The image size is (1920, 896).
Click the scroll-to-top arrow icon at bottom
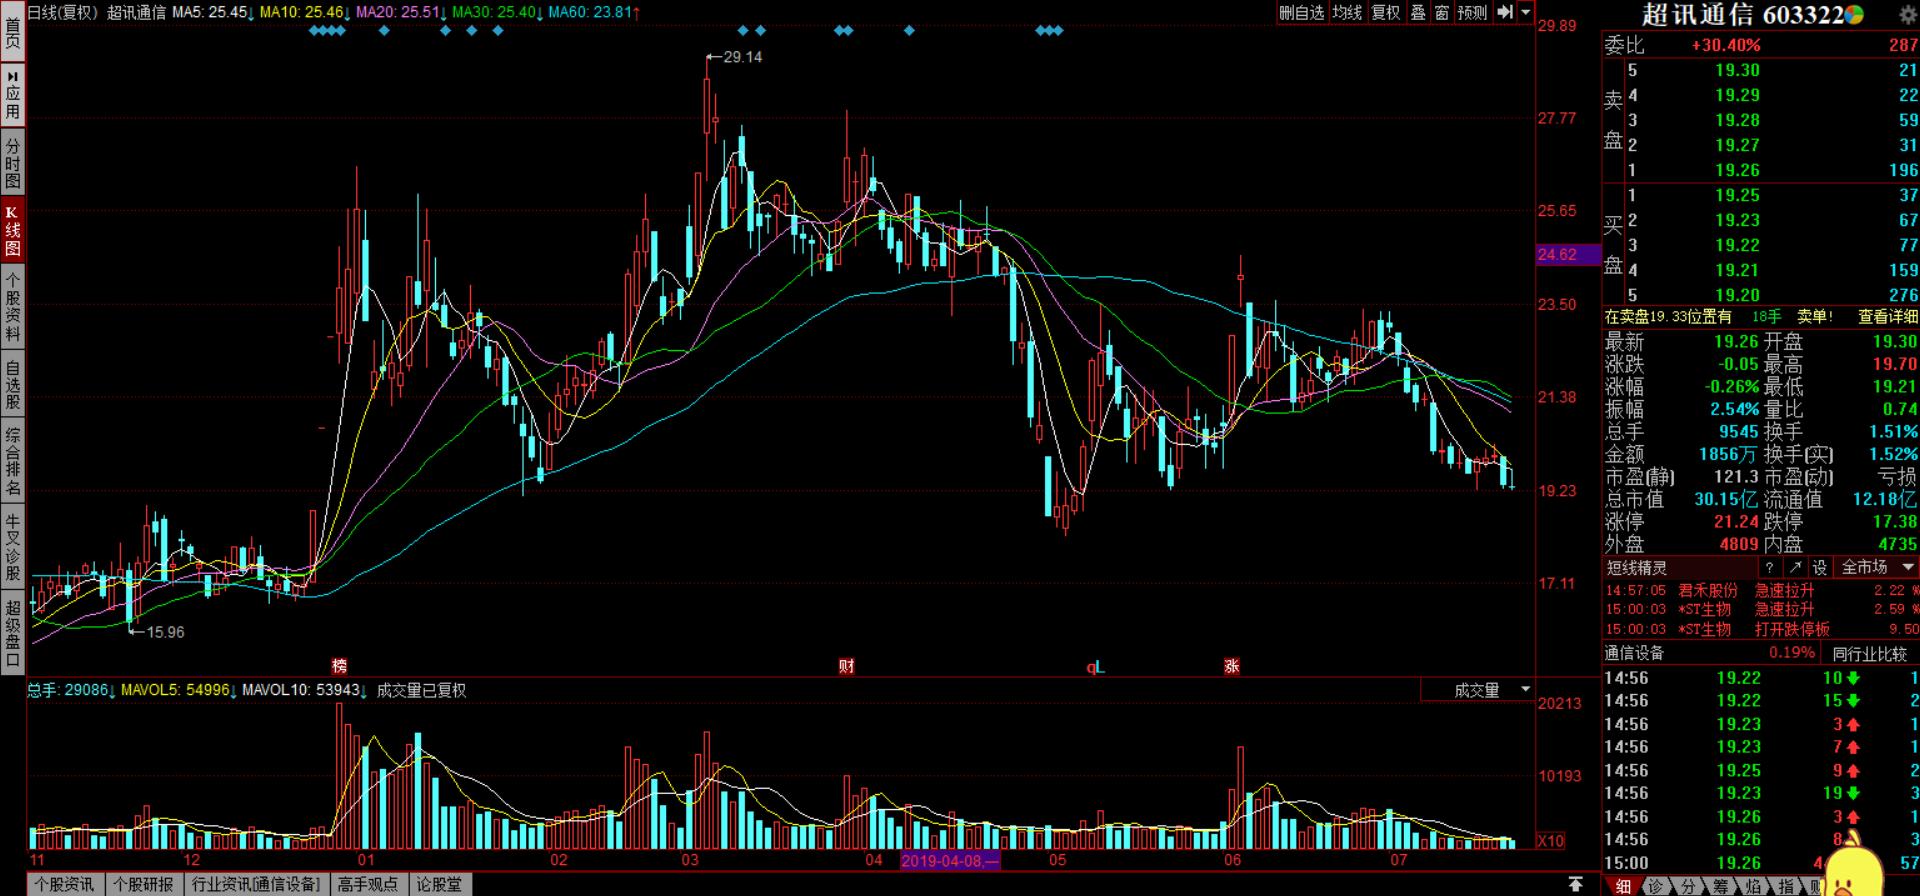[x=1575, y=884]
